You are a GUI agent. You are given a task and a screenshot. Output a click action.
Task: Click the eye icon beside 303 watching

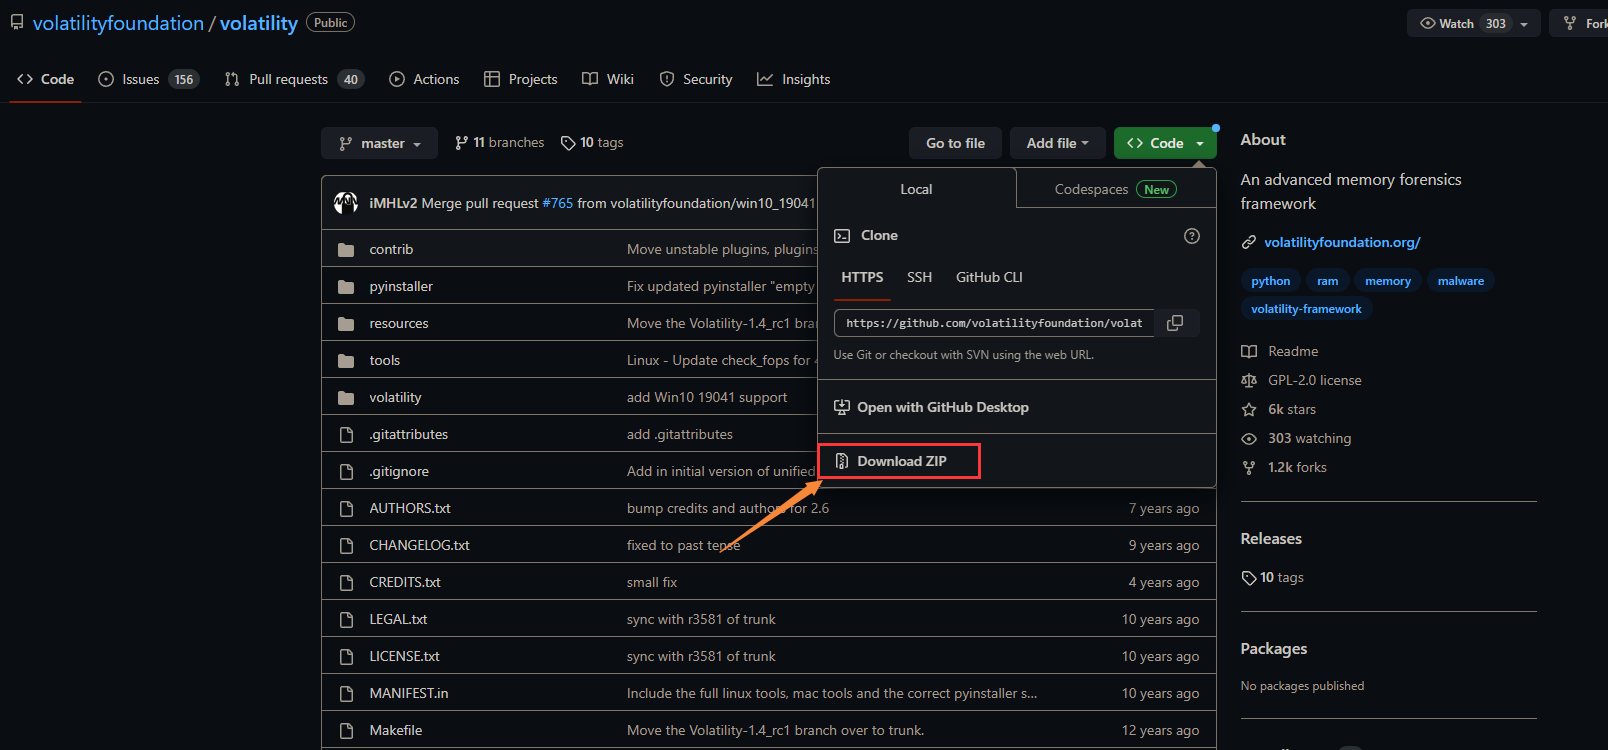pos(1249,439)
